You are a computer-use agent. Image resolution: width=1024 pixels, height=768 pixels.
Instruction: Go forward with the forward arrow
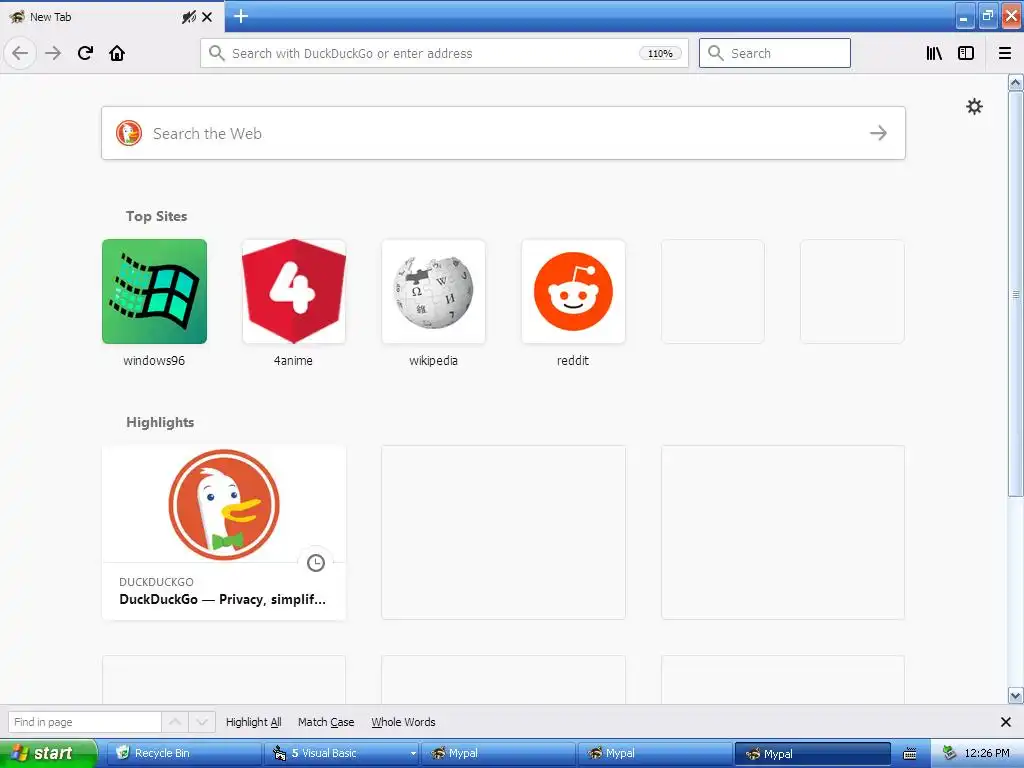point(53,53)
